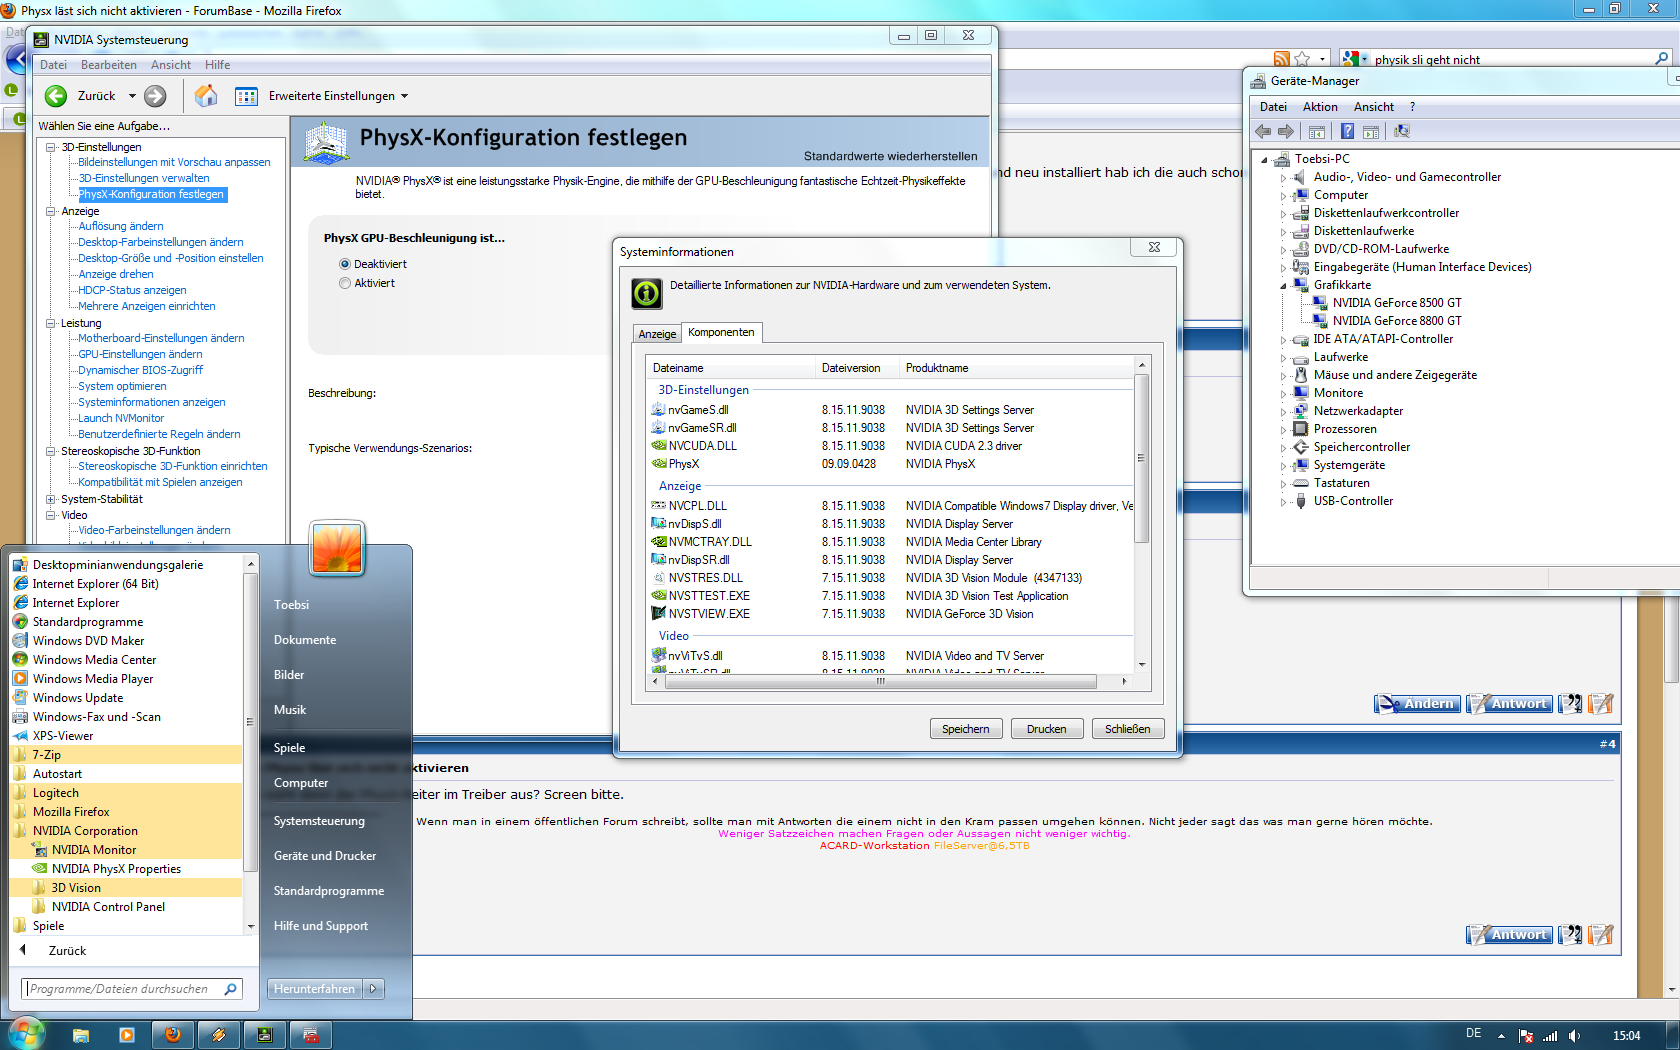
Task: Click the user picture flower thumbnail
Action: click(x=337, y=548)
